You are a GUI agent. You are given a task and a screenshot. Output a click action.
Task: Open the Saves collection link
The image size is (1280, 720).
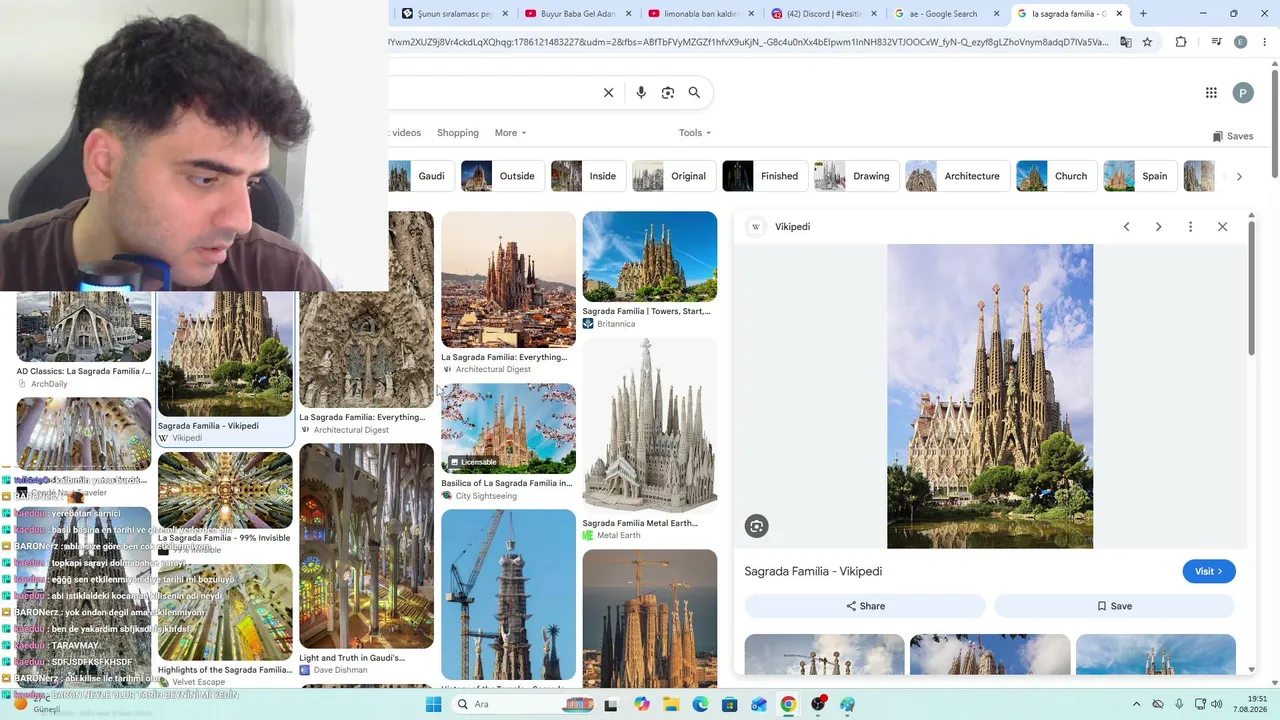pos(1233,136)
